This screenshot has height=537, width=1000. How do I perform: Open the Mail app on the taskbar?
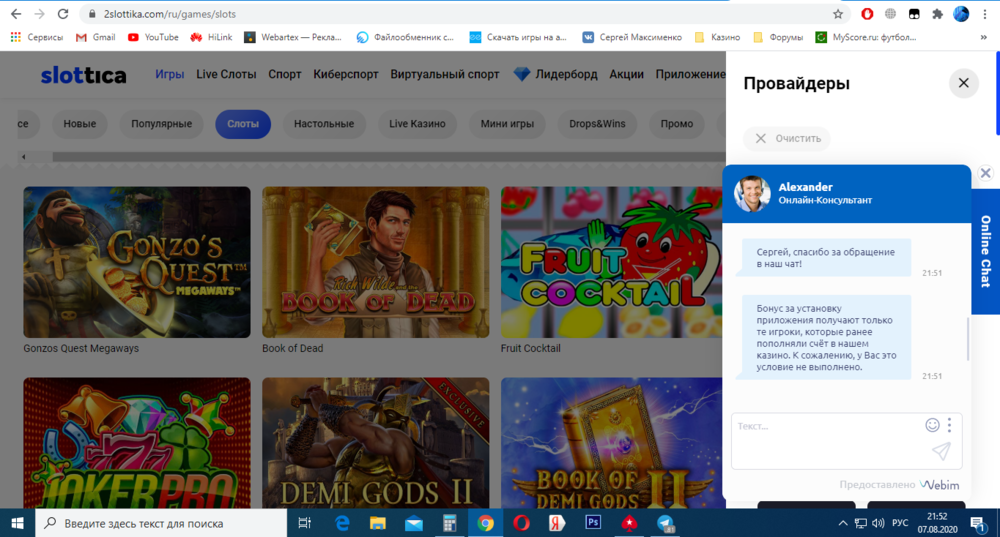(414, 523)
